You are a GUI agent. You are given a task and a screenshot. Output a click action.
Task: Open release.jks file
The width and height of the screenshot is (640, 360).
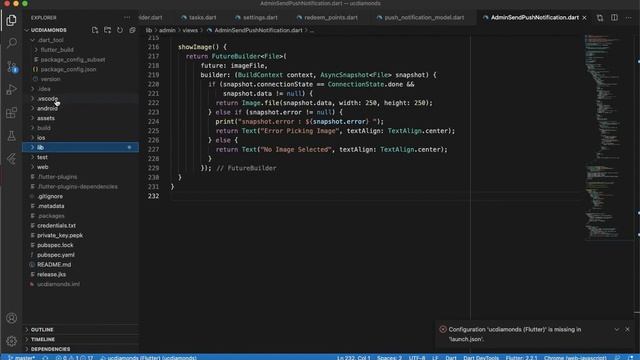click(51, 274)
